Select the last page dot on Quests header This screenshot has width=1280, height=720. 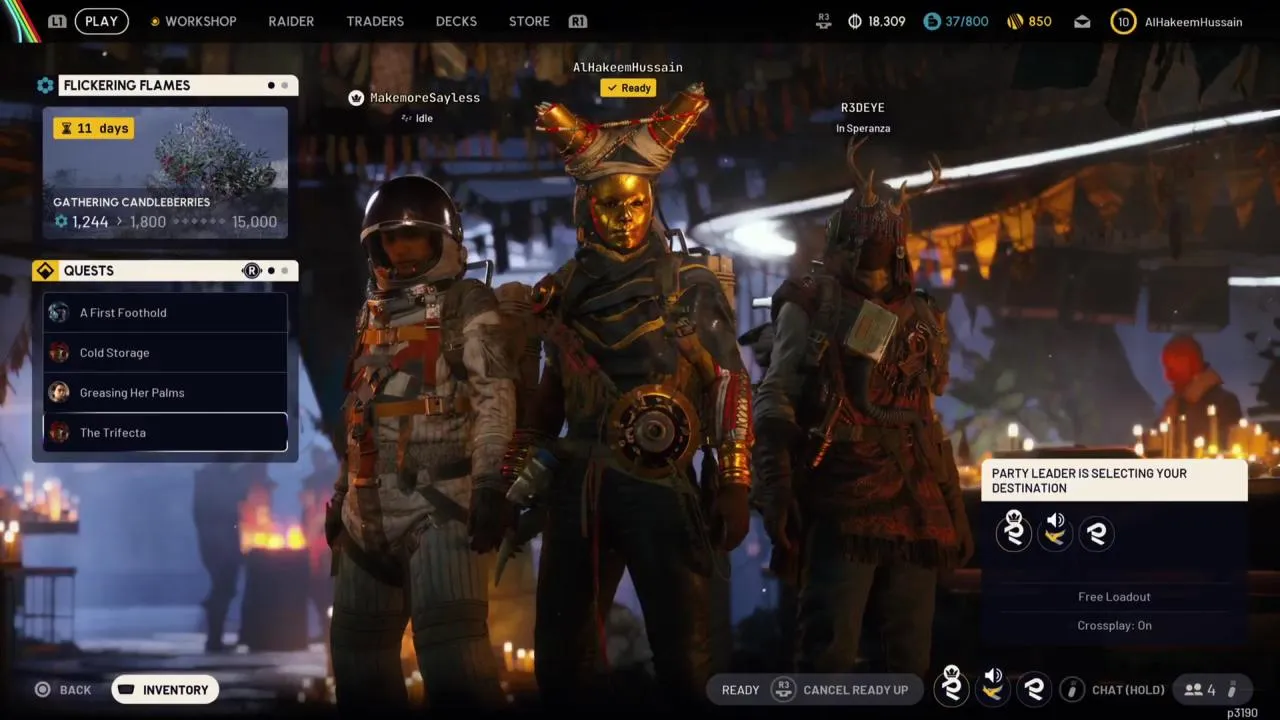click(284, 270)
